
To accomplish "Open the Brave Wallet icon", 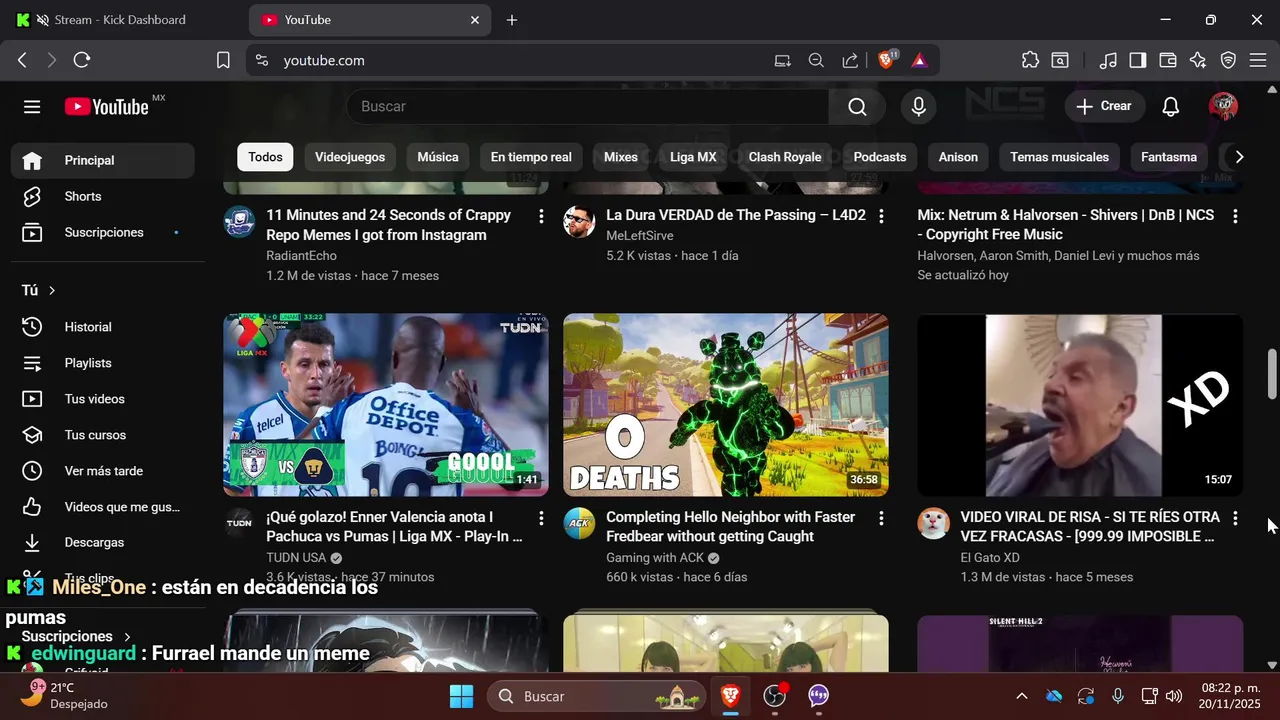I will (1167, 60).
